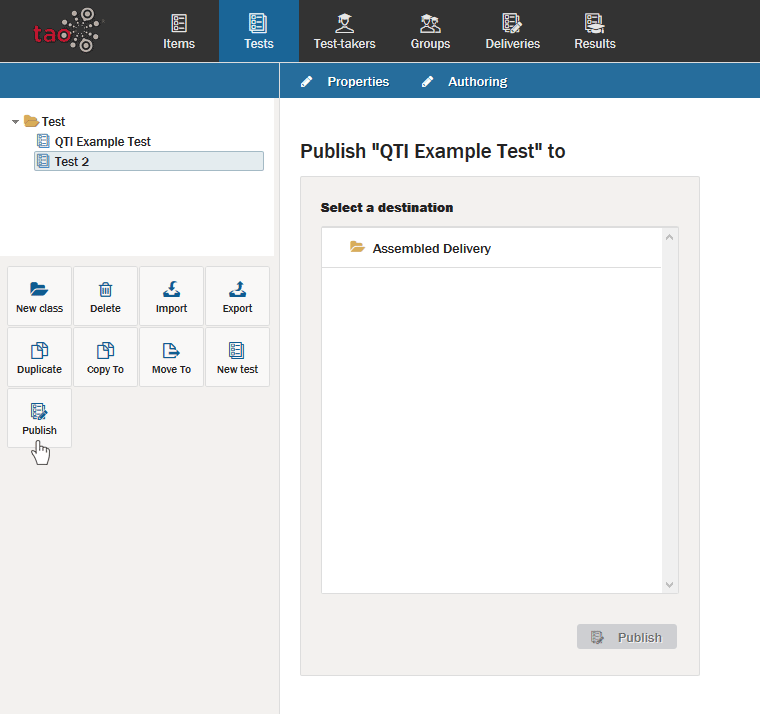Switch to the Authoring tab
The width and height of the screenshot is (760, 714).
476,82
